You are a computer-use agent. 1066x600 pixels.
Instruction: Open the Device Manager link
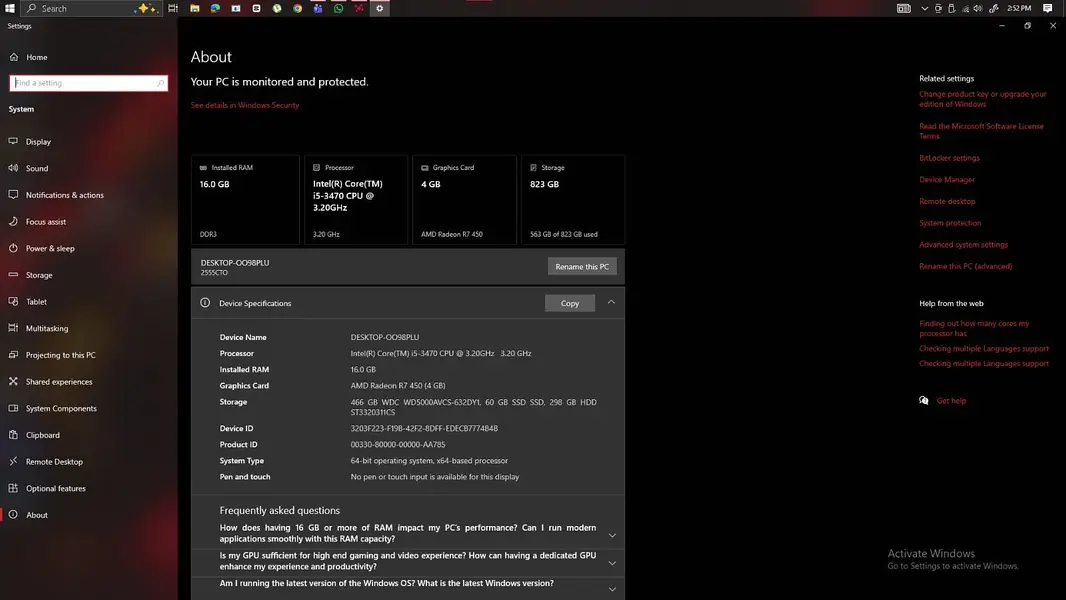(947, 179)
